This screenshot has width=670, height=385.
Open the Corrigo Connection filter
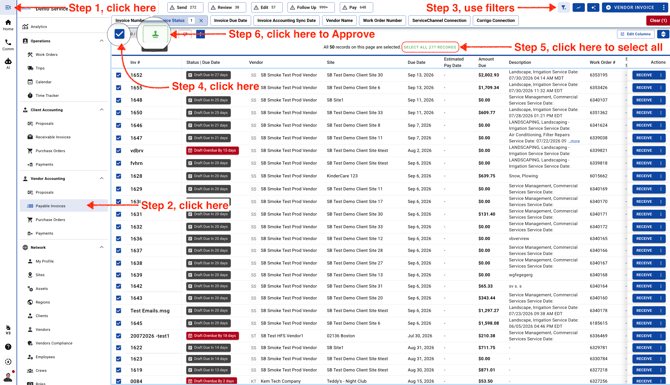[x=496, y=20]
